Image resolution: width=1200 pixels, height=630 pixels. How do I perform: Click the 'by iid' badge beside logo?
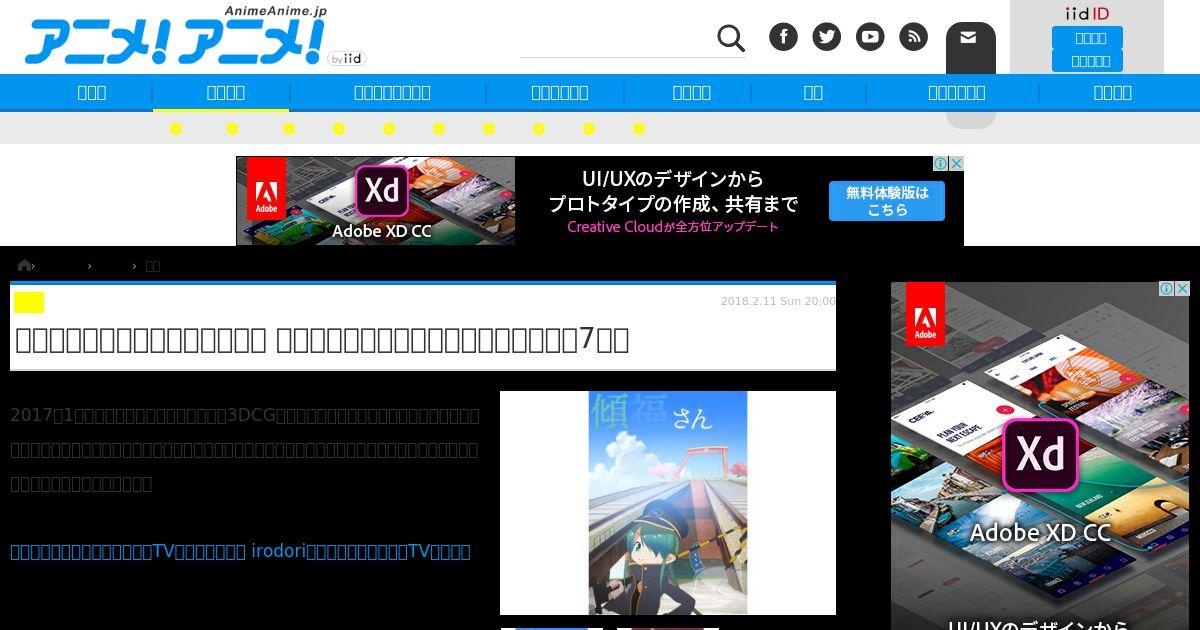(347, 59)
